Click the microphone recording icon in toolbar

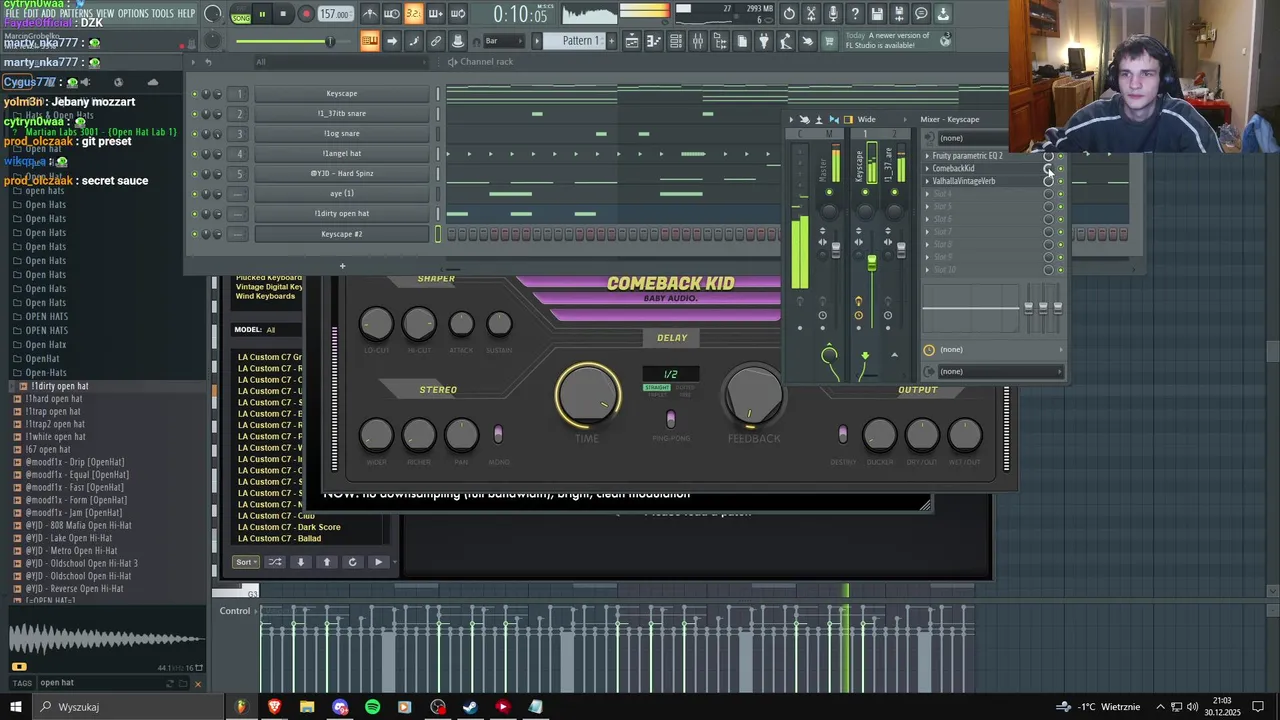point(833,14)
